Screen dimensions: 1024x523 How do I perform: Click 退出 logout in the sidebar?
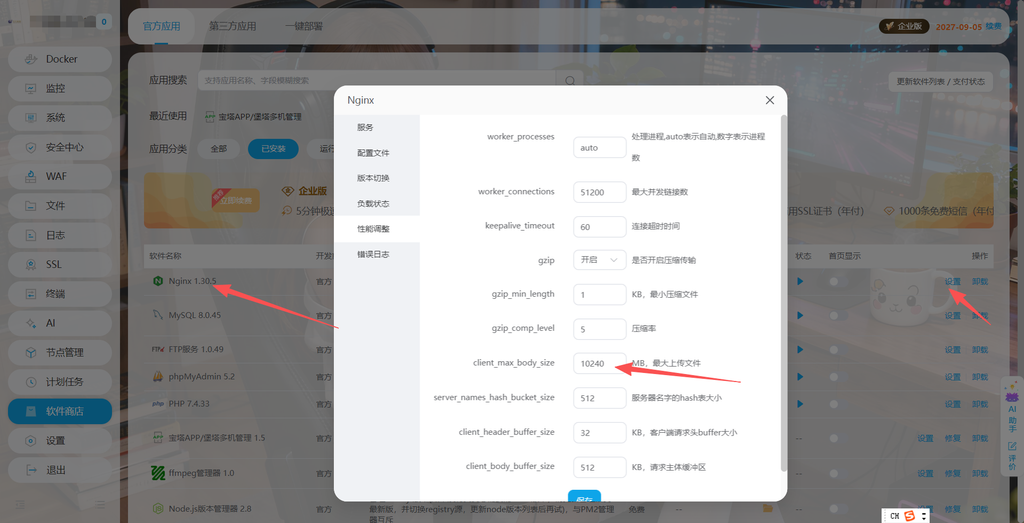(x=59, y=470)
